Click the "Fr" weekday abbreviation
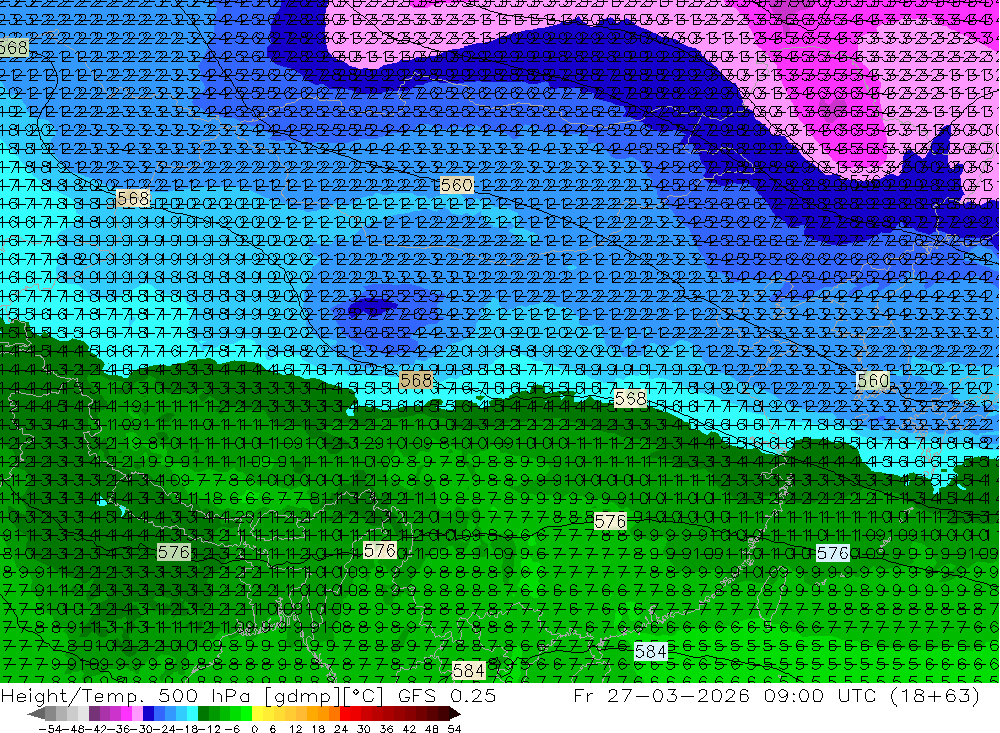This screenshot has width=1000, height=733. coord(585,695)
